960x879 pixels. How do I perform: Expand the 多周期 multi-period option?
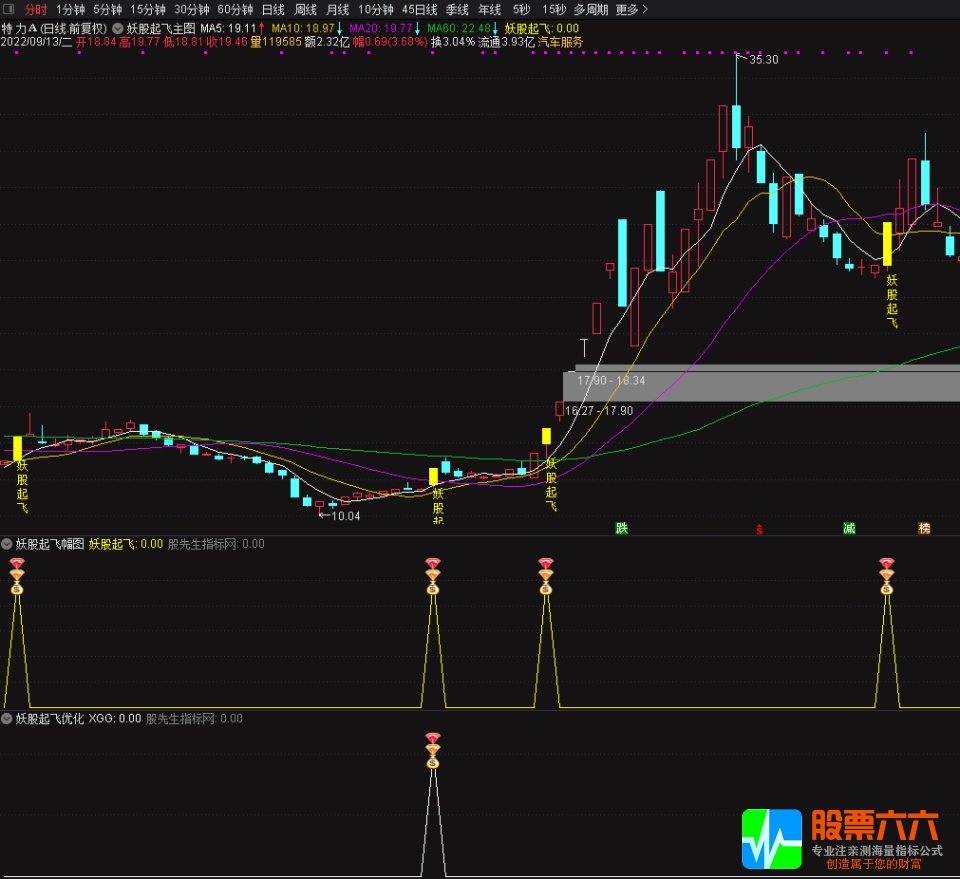592,8
